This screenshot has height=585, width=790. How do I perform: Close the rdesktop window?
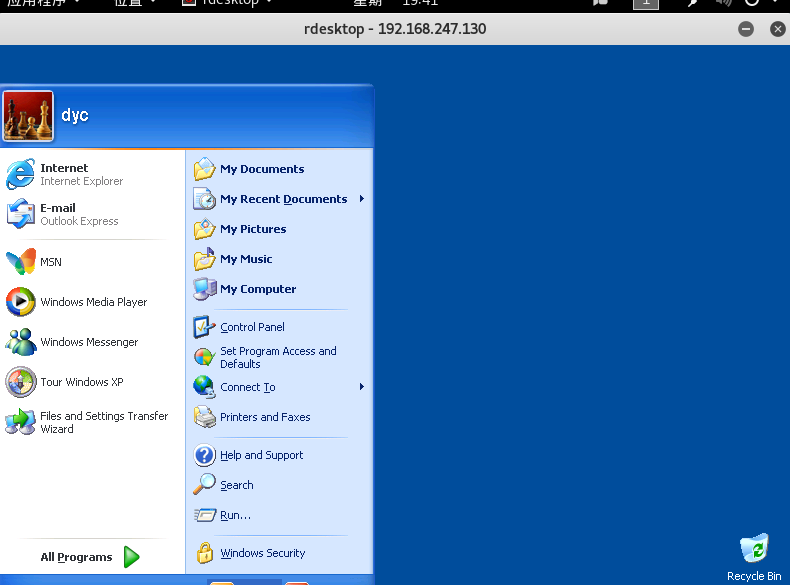point(778,29)
